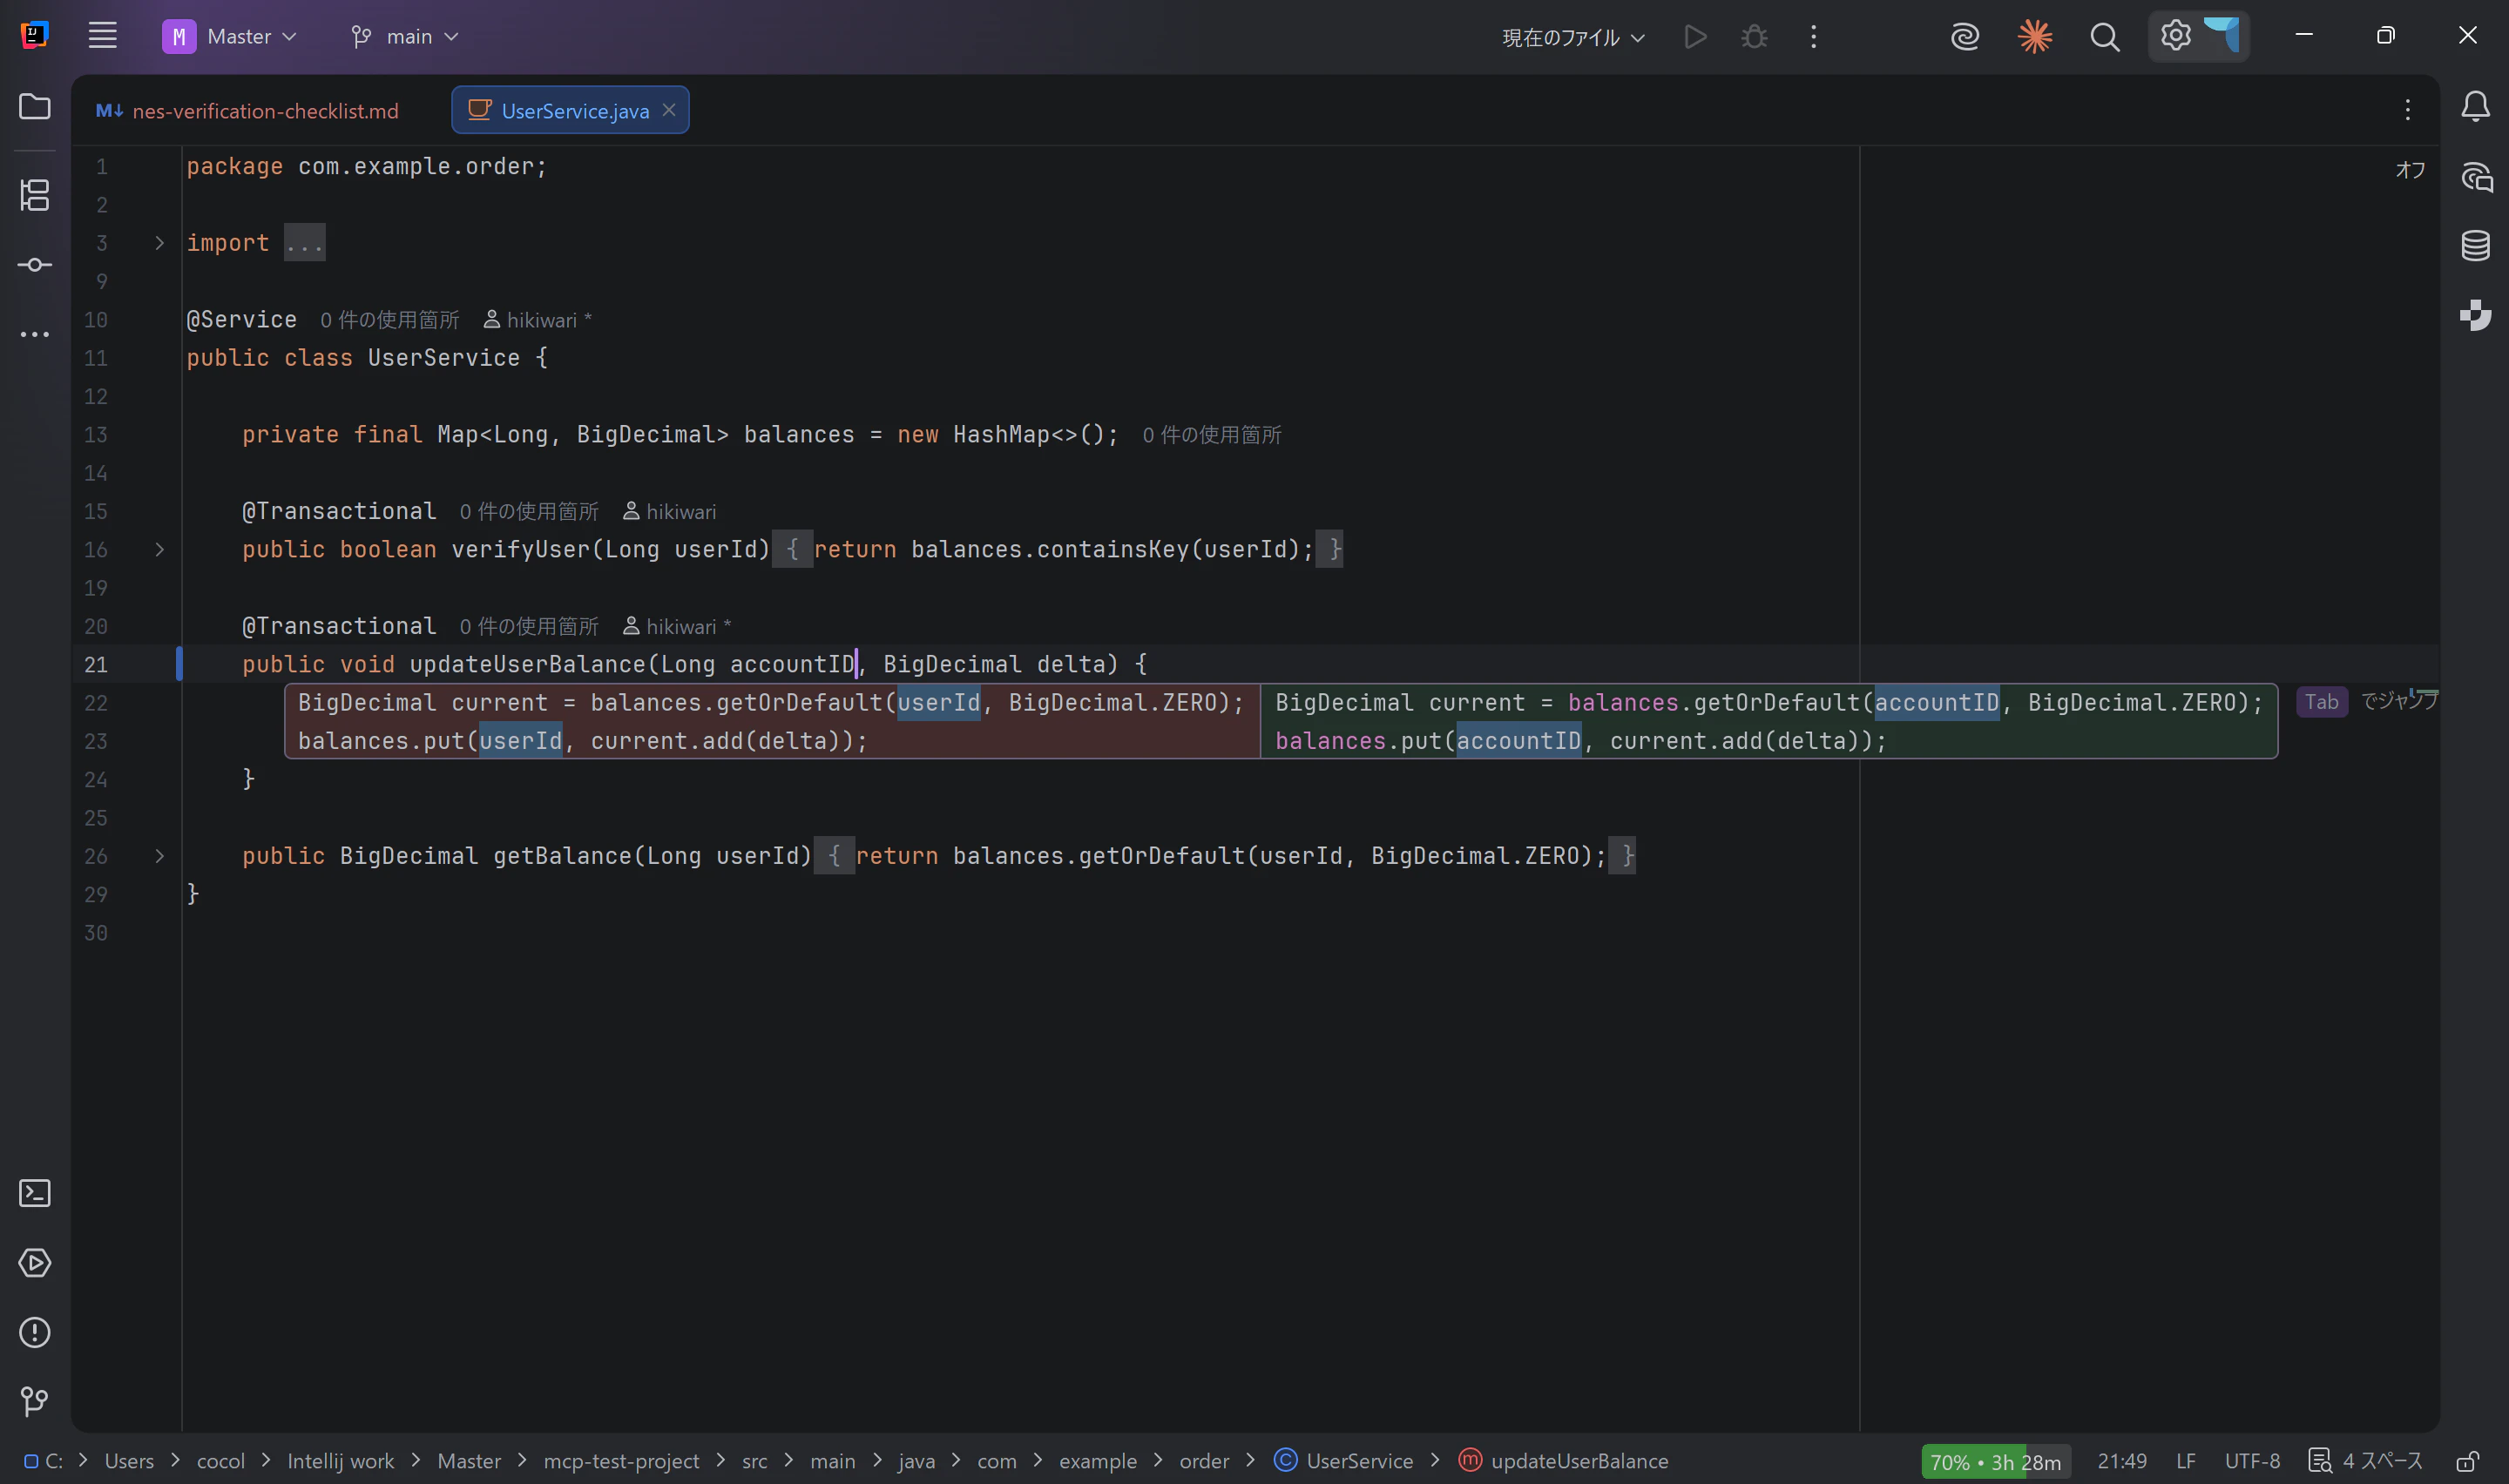Image resolution: width=2509 pixels, height=1484 pixels.
Task: Click the 0 件の使用箇所 hint on line 15
Action: (x=529, y=512)
